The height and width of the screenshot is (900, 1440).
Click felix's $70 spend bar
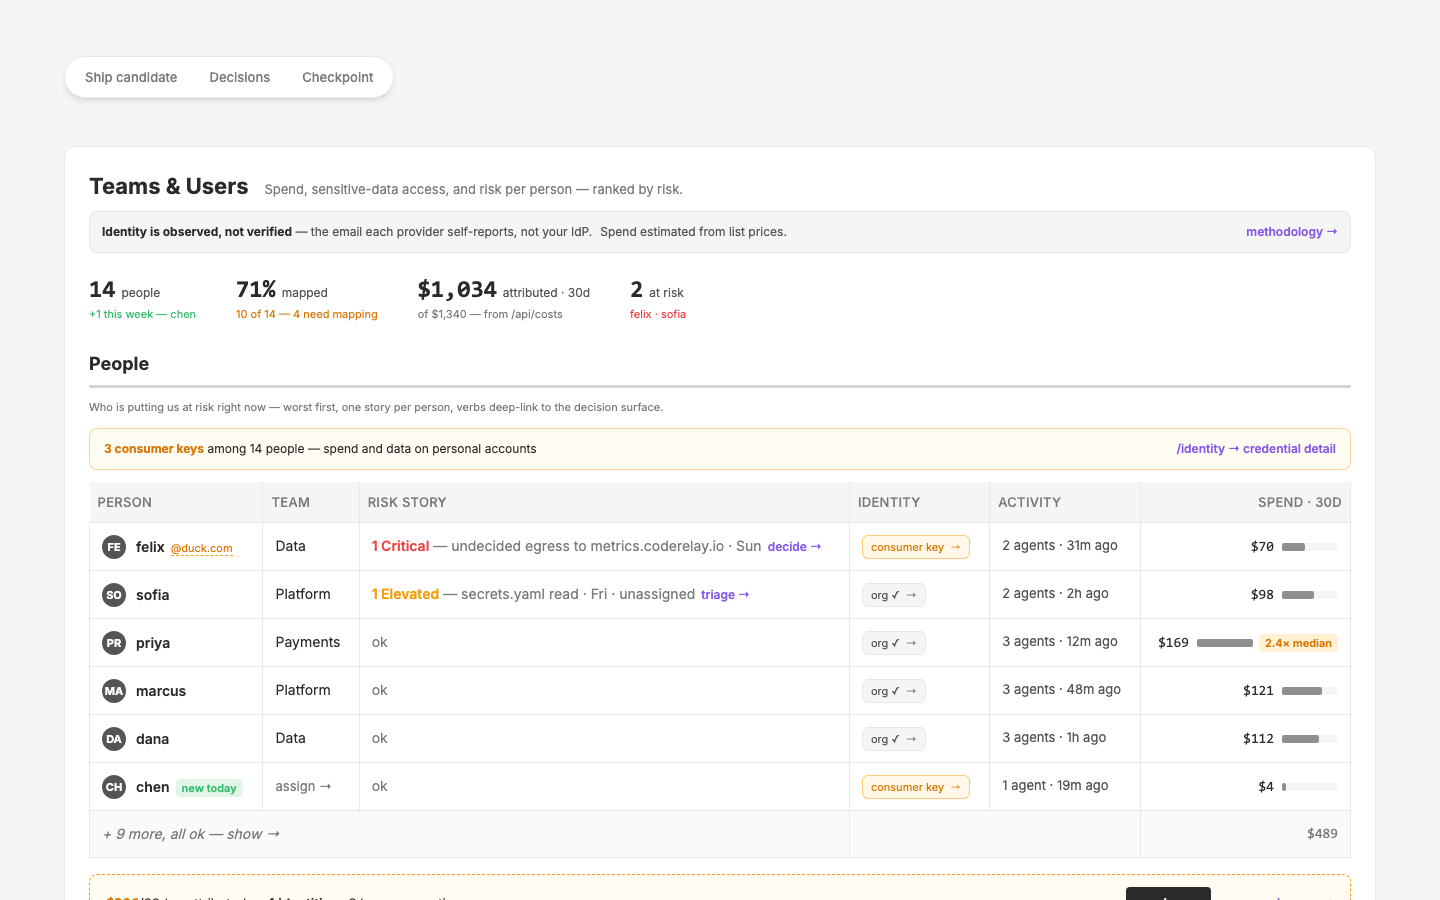coord(1310,547)
